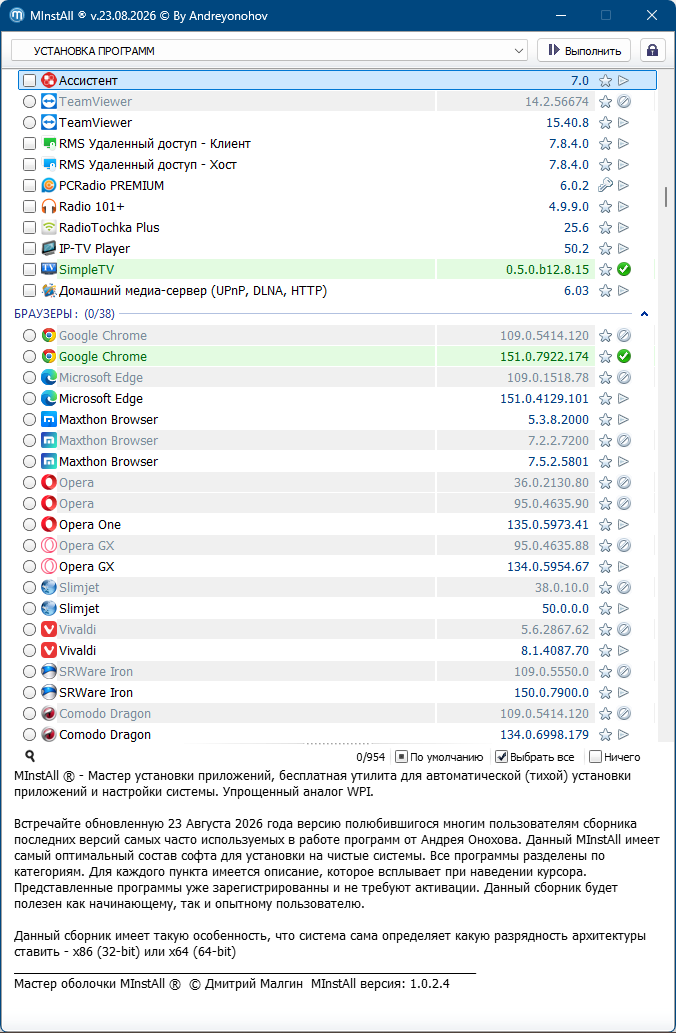Click the vertical scrollbar thumb of the program list
Image resolution: width=676 pixels, height=1033 pixels.
665,196
